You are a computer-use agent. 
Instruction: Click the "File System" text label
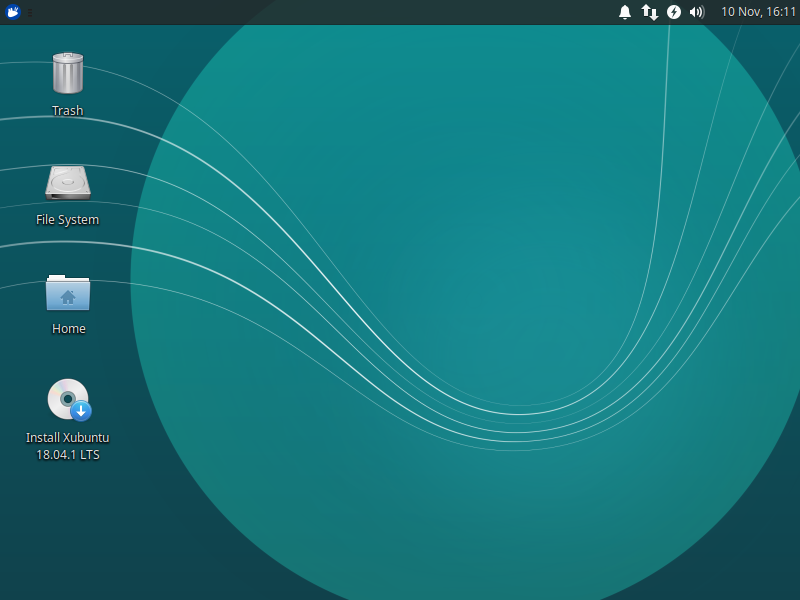[68, 220]
